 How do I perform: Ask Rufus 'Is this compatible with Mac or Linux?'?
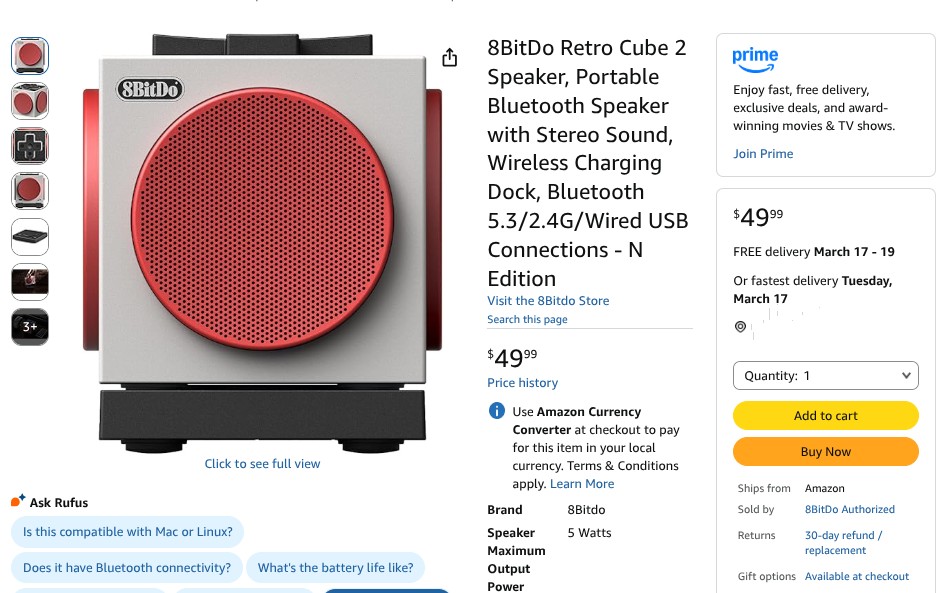[x=128, y=532]
